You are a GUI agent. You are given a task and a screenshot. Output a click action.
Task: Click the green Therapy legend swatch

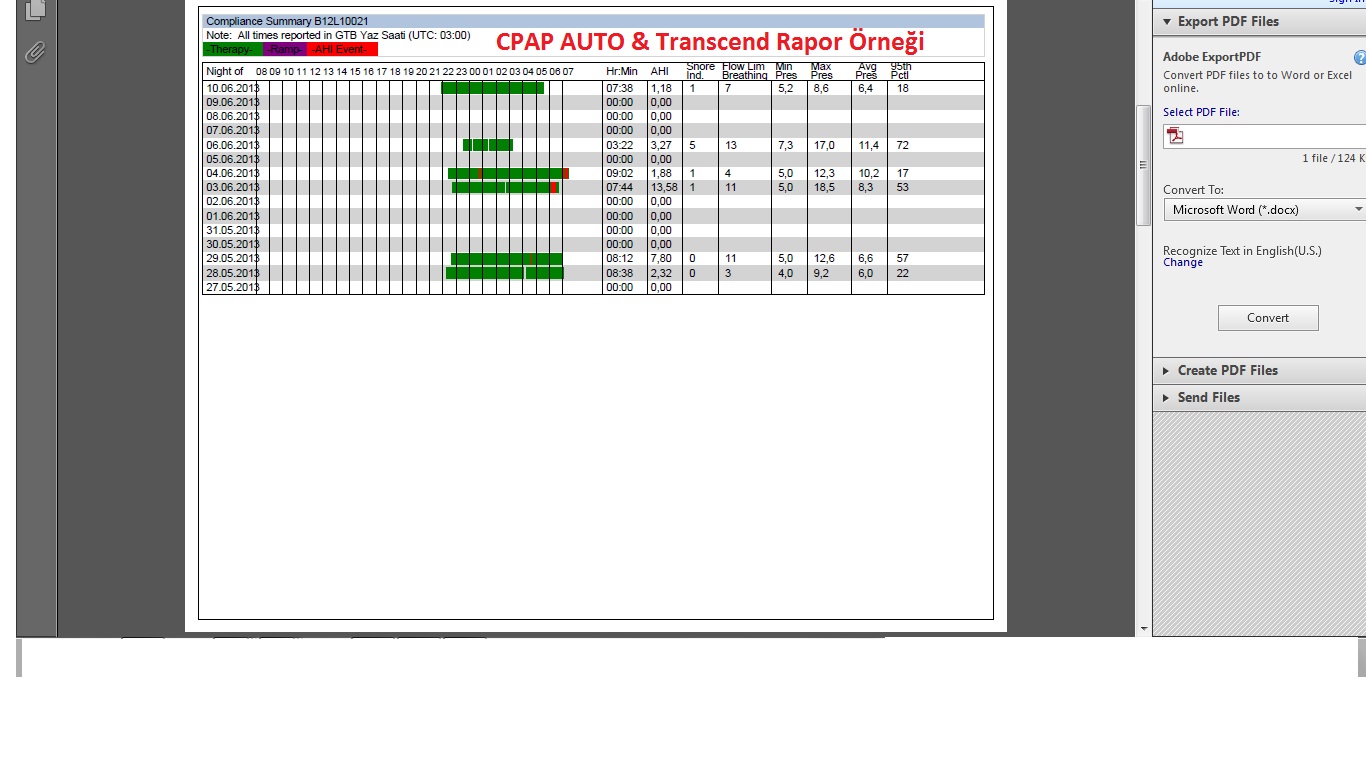click(232, 49)
